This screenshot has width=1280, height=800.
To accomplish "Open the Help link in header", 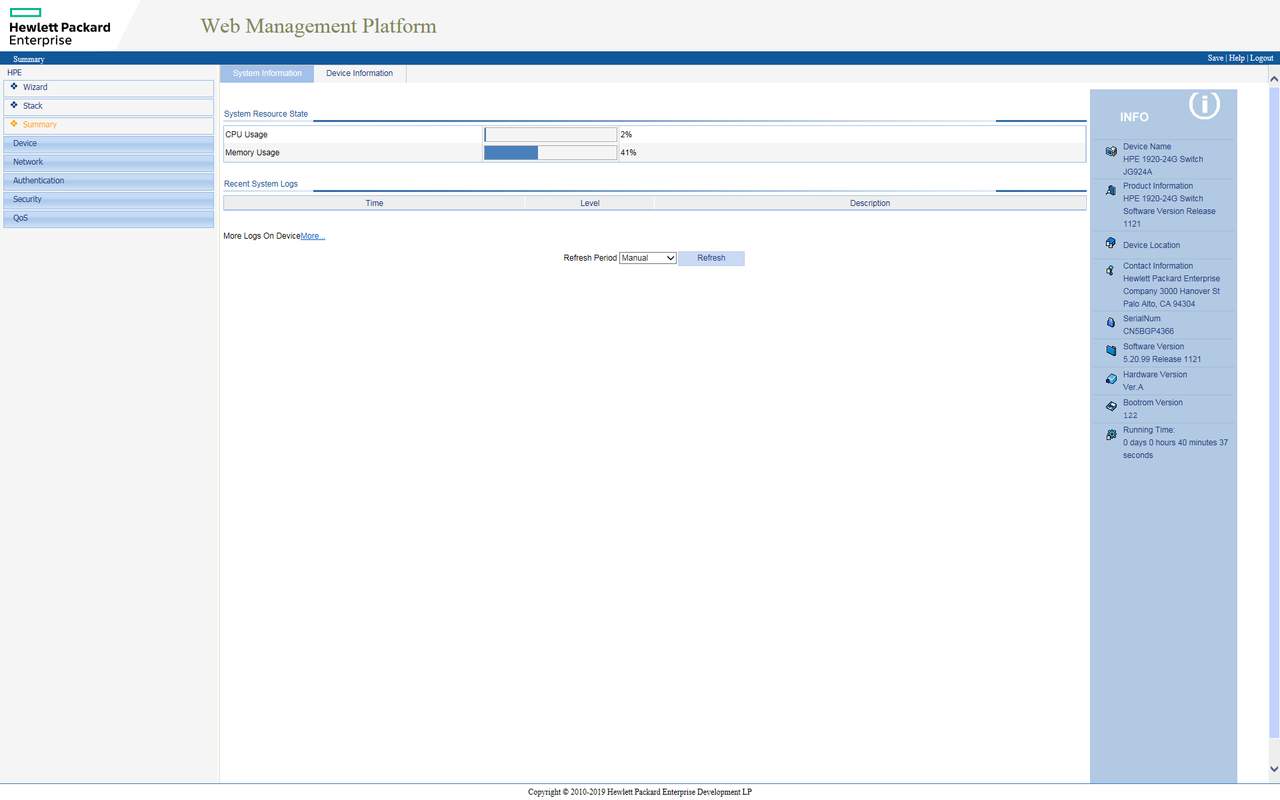I will [x=1237, y=58].
